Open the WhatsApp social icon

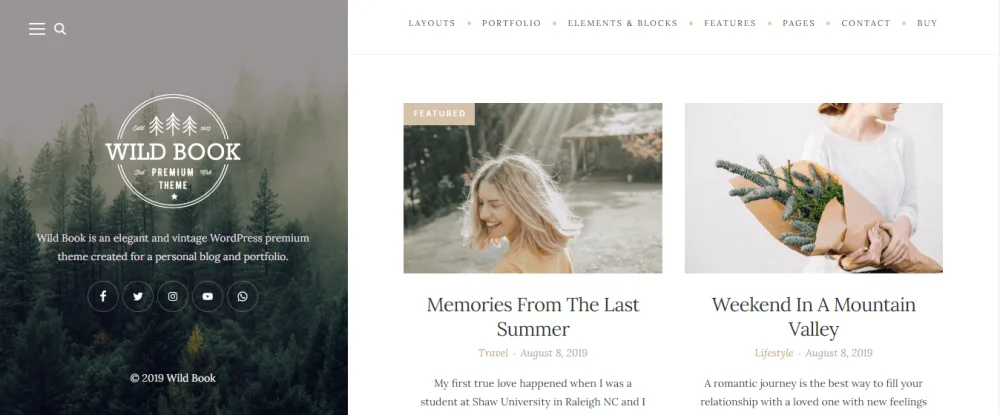[x=242, y=296]
